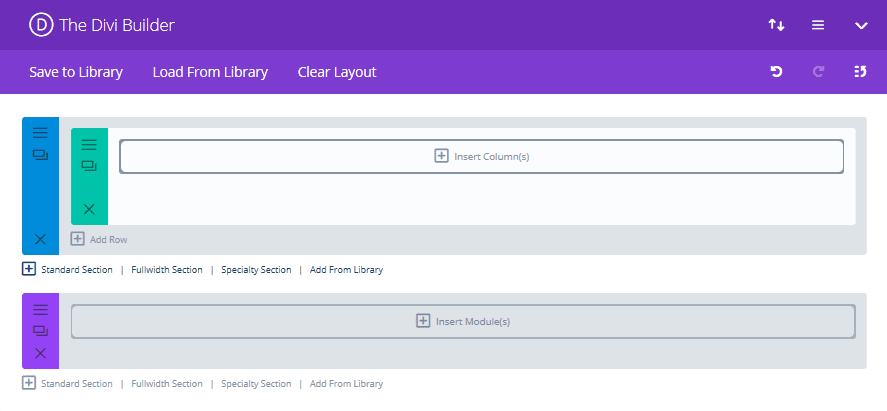Image resolution: width=887 pixels, height=411 pixels.
Task: Add Specialty Section below the purple section
Action: click(x=256, y=384)
